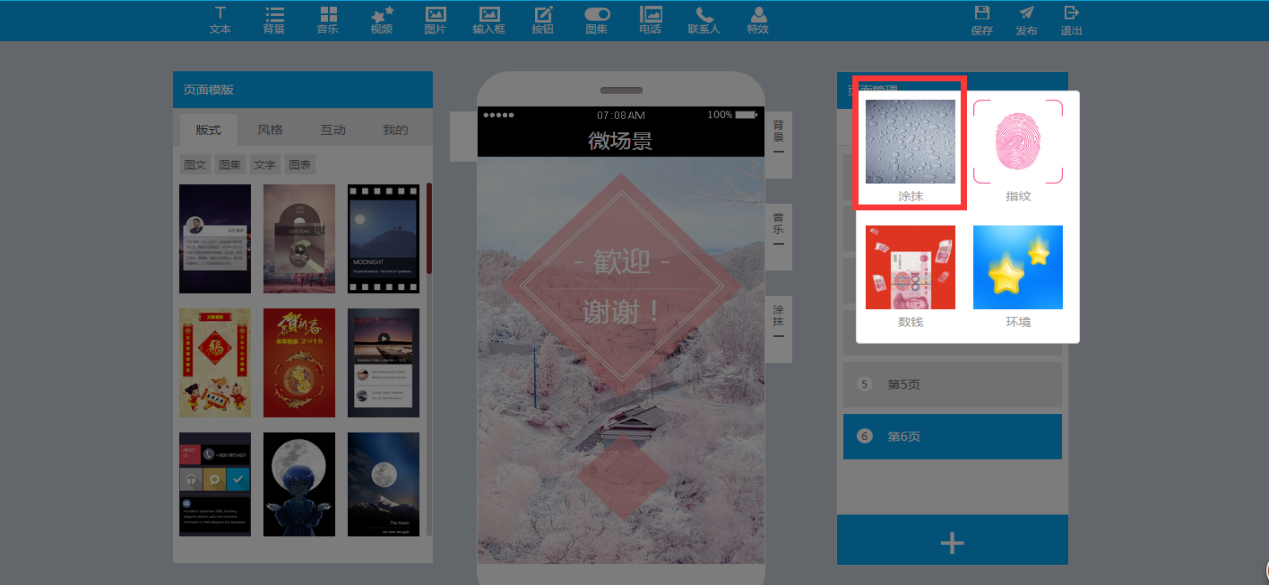Click the template list scrollbar
Viewport: 1269px width, 585px height.
click(429, 230)
